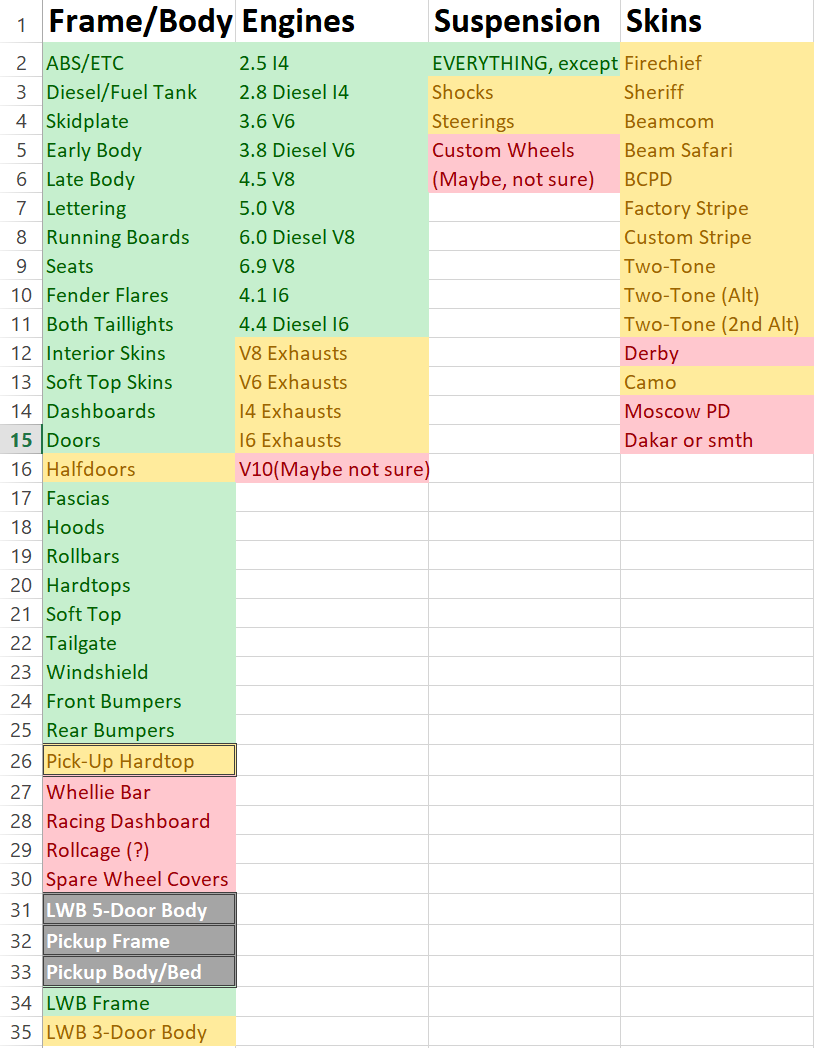Click row header number 26
The image size is (814, 1048).
pos(21,761)
